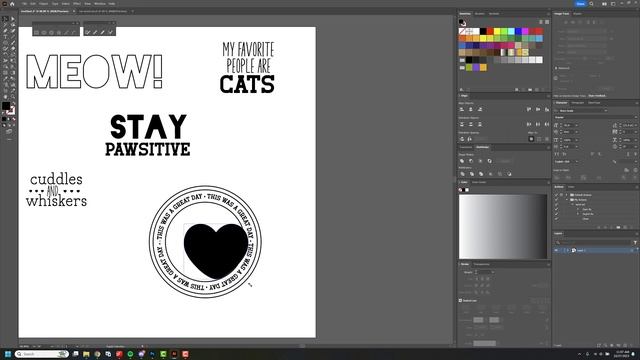Collapse My Actions folder
This screenshot has height=360, width=640.
(x=567, y=200)
